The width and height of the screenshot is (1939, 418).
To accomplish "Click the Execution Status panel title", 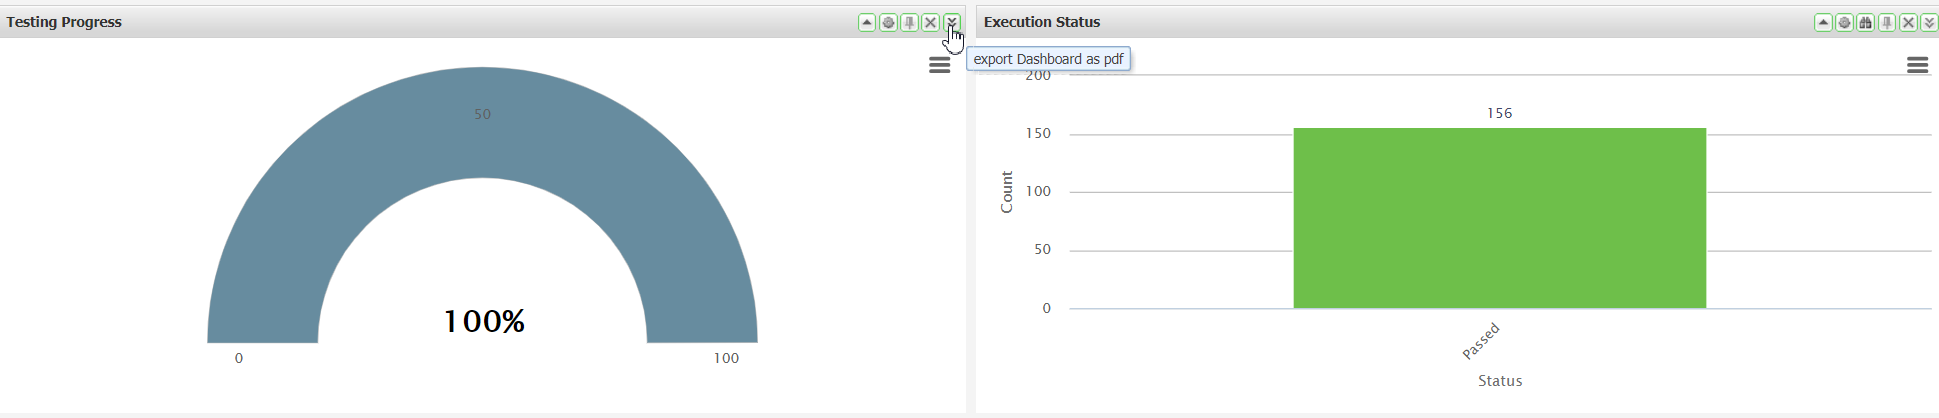I will click(x=1042, y=22).
